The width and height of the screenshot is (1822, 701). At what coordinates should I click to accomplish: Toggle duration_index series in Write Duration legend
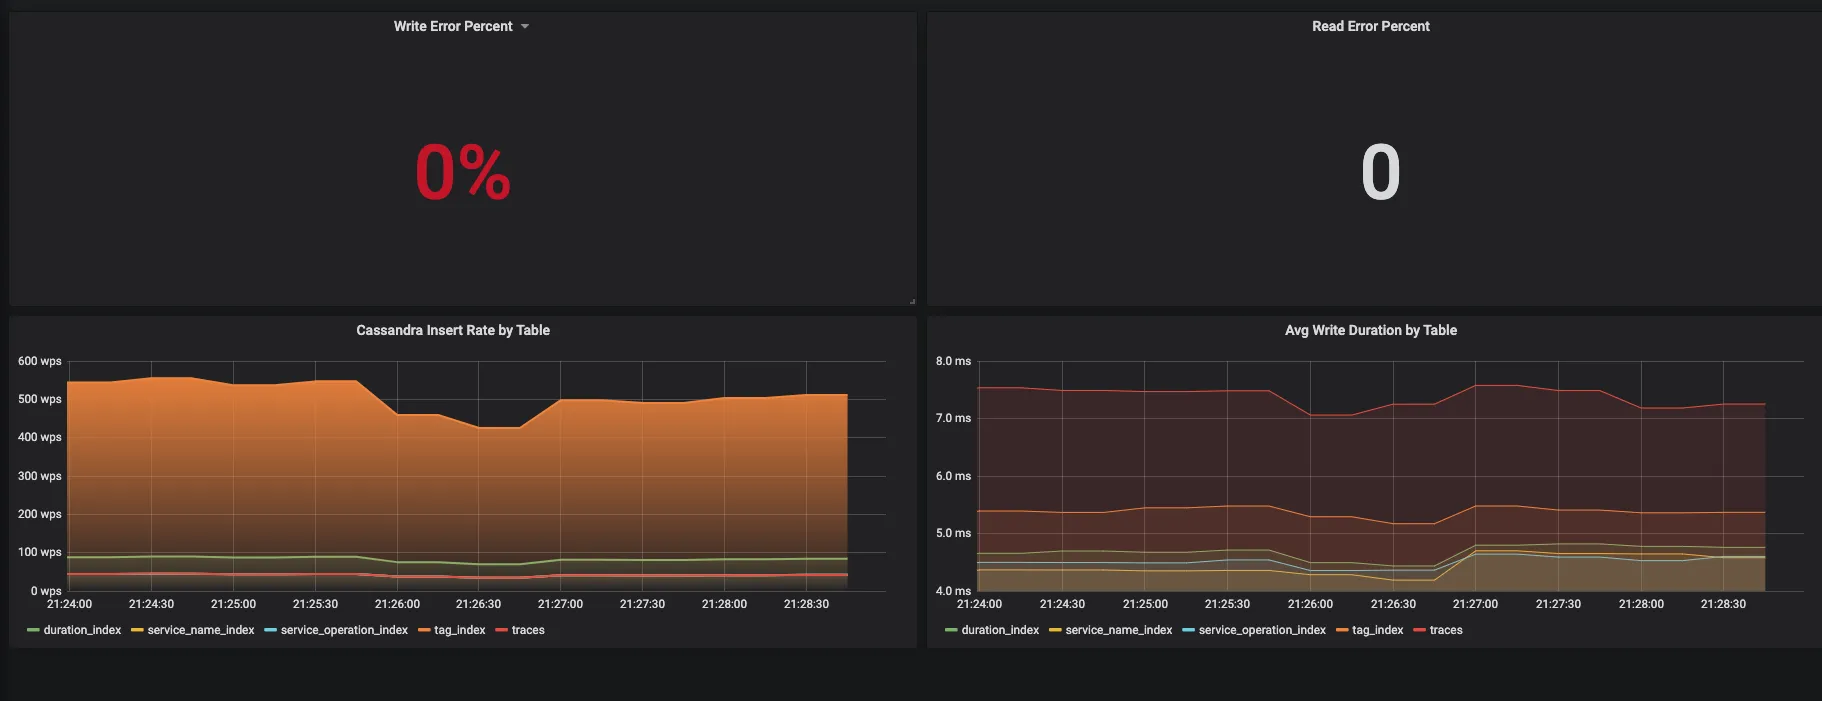[1000, 630]
